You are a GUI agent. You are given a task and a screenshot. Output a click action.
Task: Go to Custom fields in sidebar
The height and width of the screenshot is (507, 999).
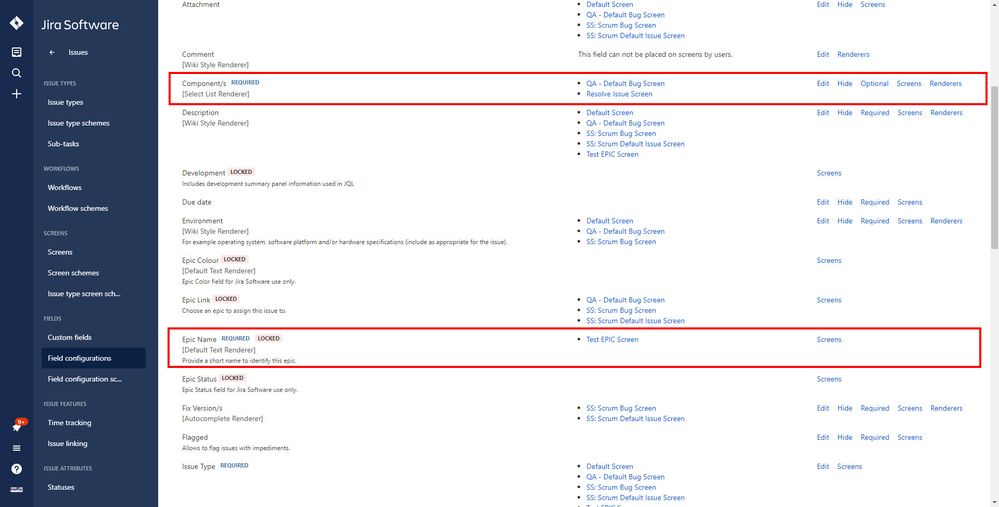(x=69, y=338)
